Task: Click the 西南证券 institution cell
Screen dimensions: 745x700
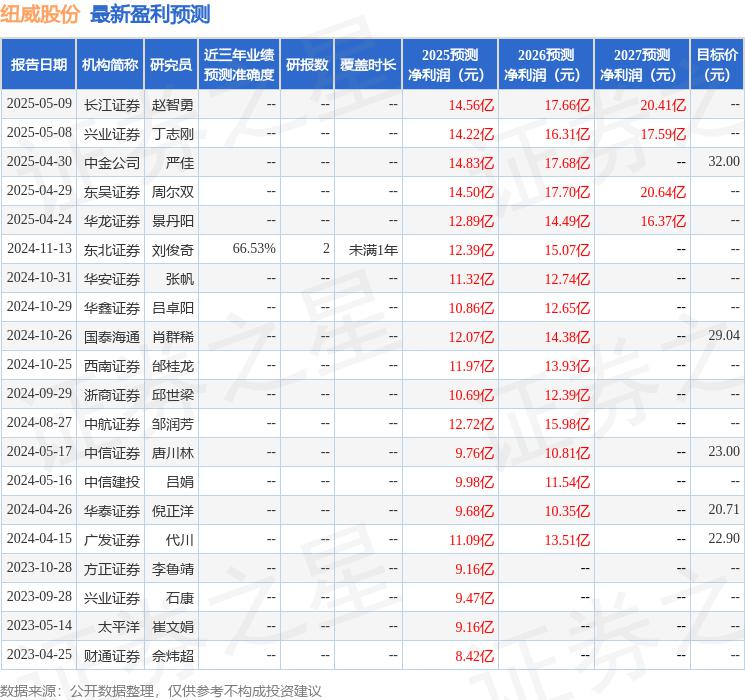Action: [x=112, y=365]
